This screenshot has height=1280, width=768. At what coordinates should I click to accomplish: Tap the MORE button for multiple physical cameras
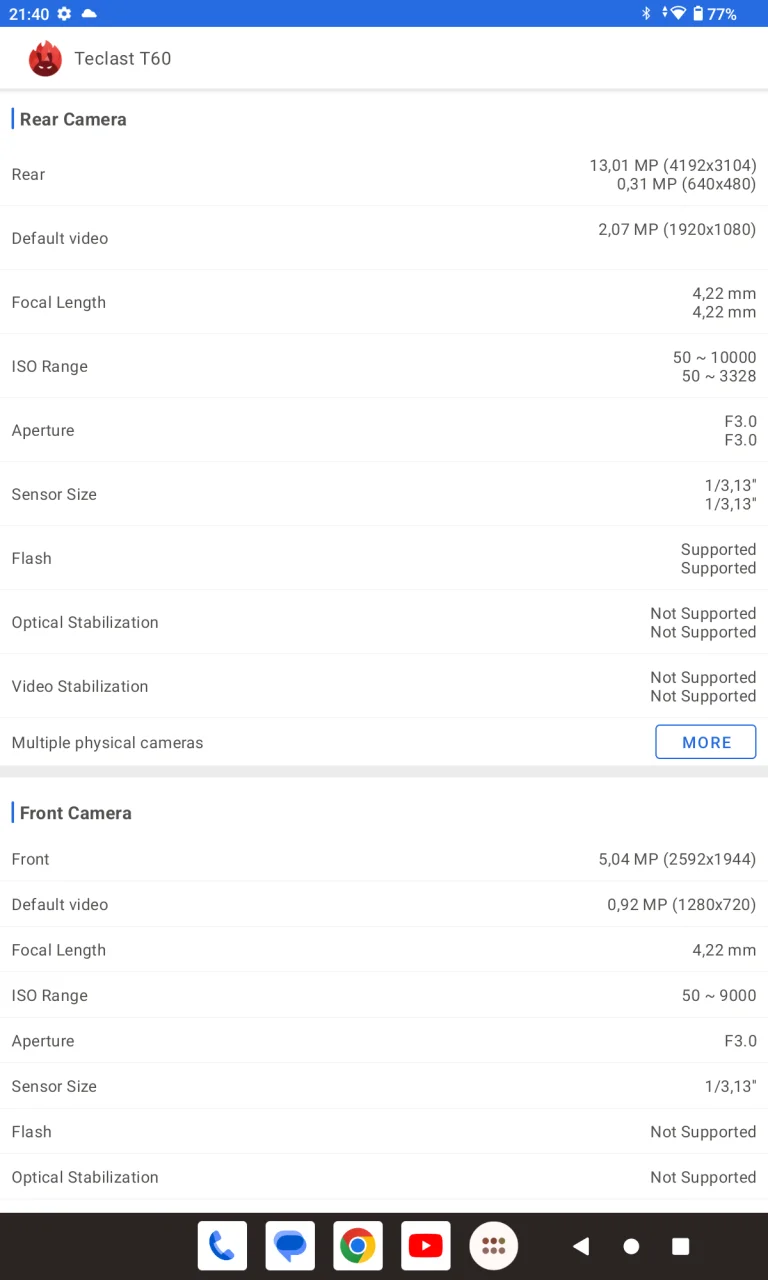click(x=706, y=742)
